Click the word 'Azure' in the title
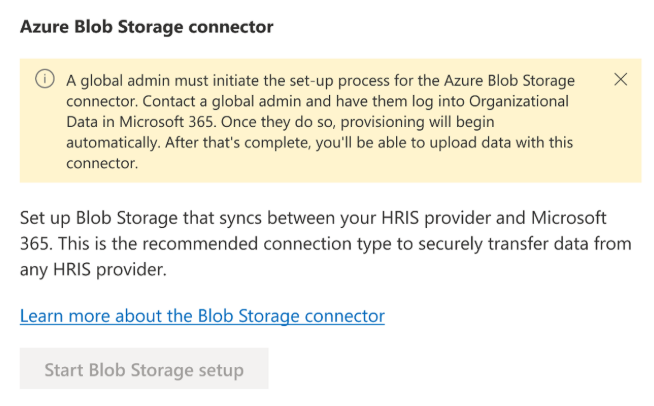 (44, 27)
